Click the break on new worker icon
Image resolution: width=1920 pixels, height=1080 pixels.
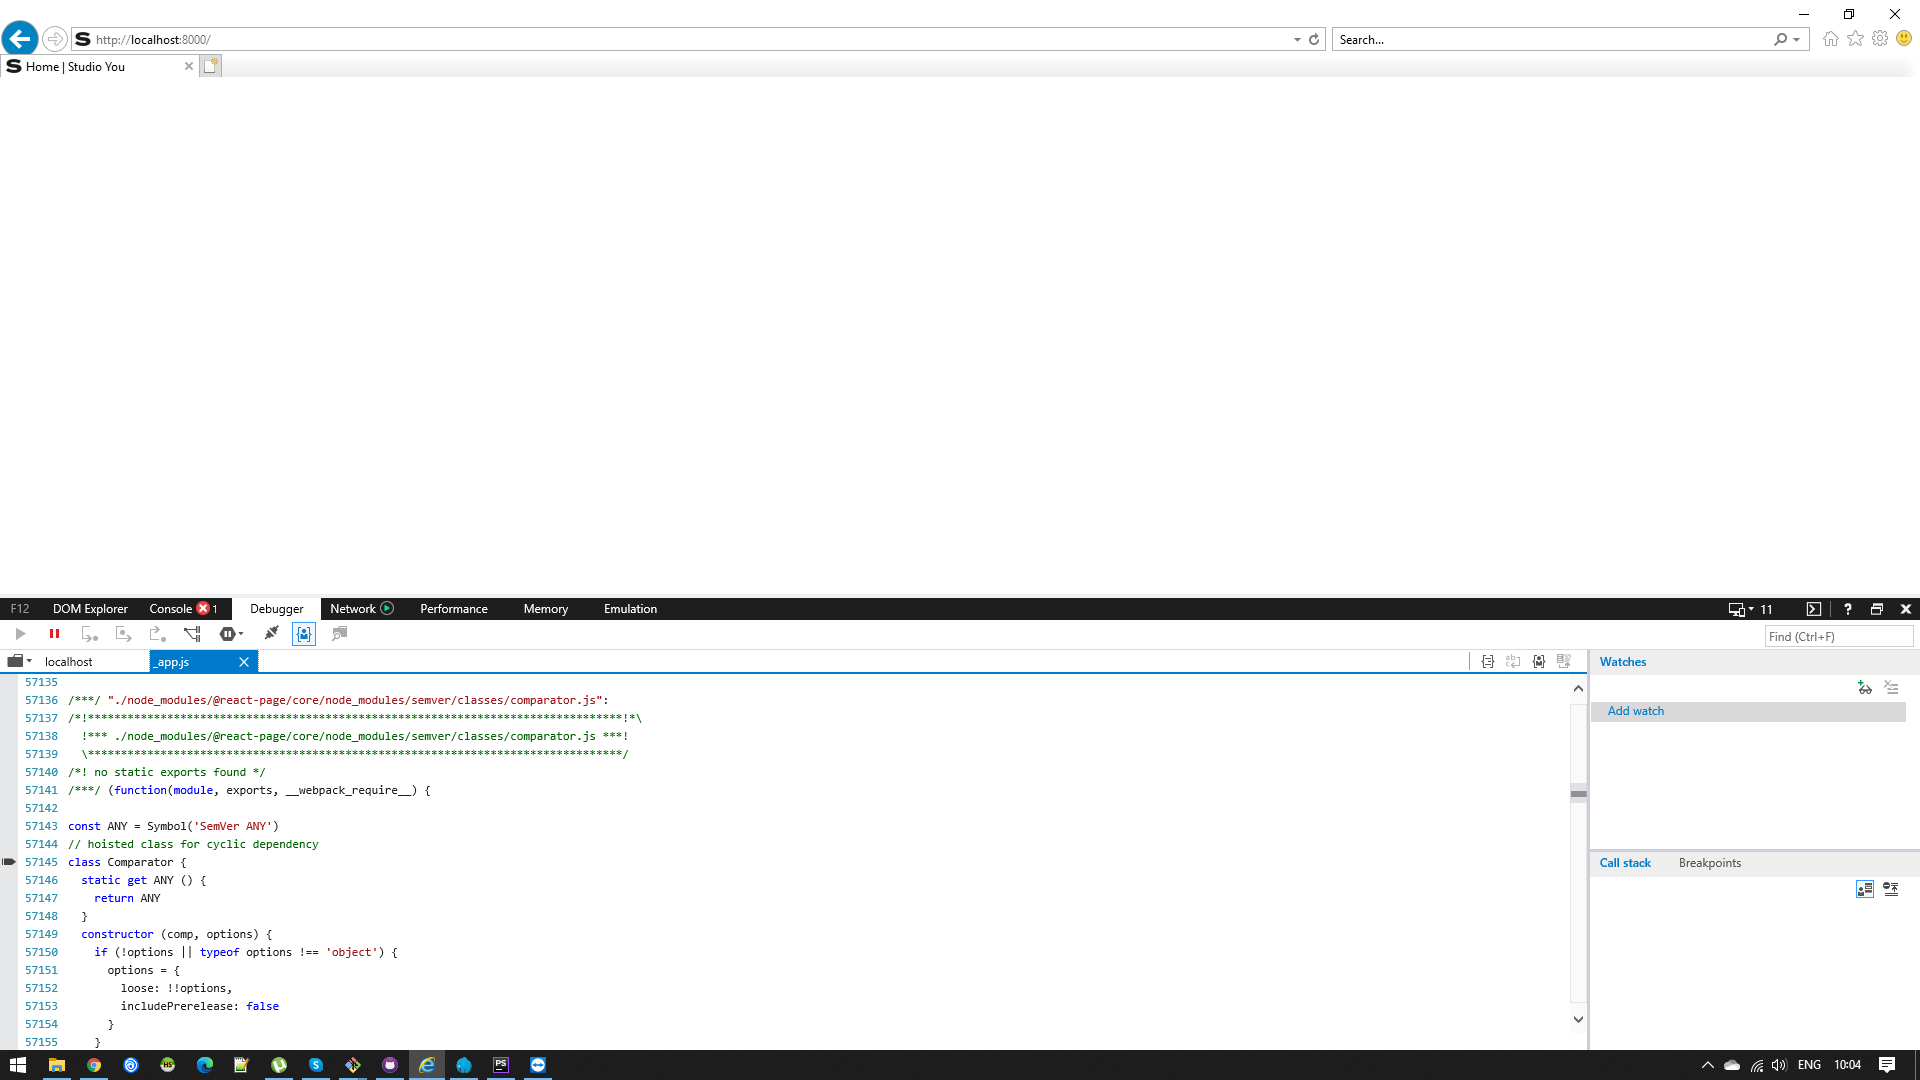click(x=192, y=634)
